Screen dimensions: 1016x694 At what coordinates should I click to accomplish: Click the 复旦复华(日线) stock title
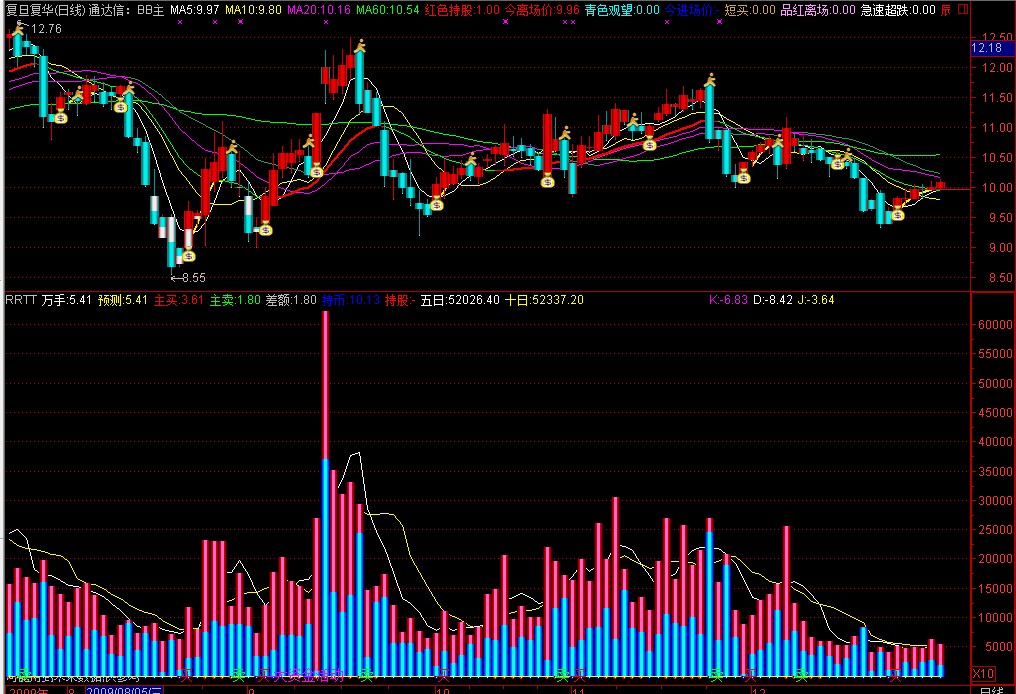click(45, 10)
